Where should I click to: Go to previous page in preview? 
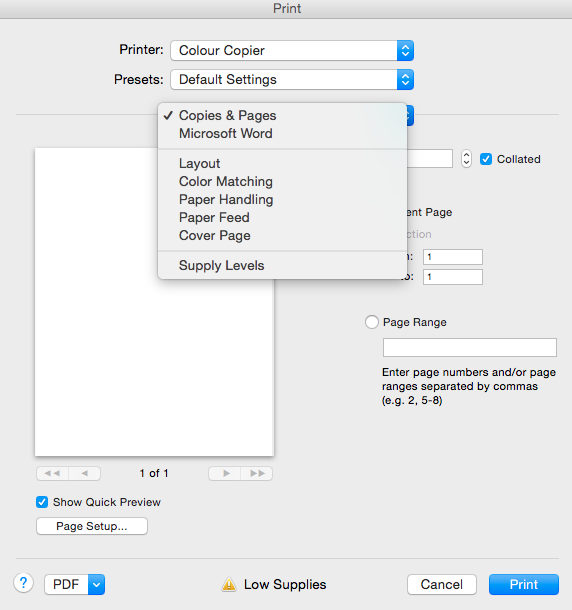coord(84,473)
